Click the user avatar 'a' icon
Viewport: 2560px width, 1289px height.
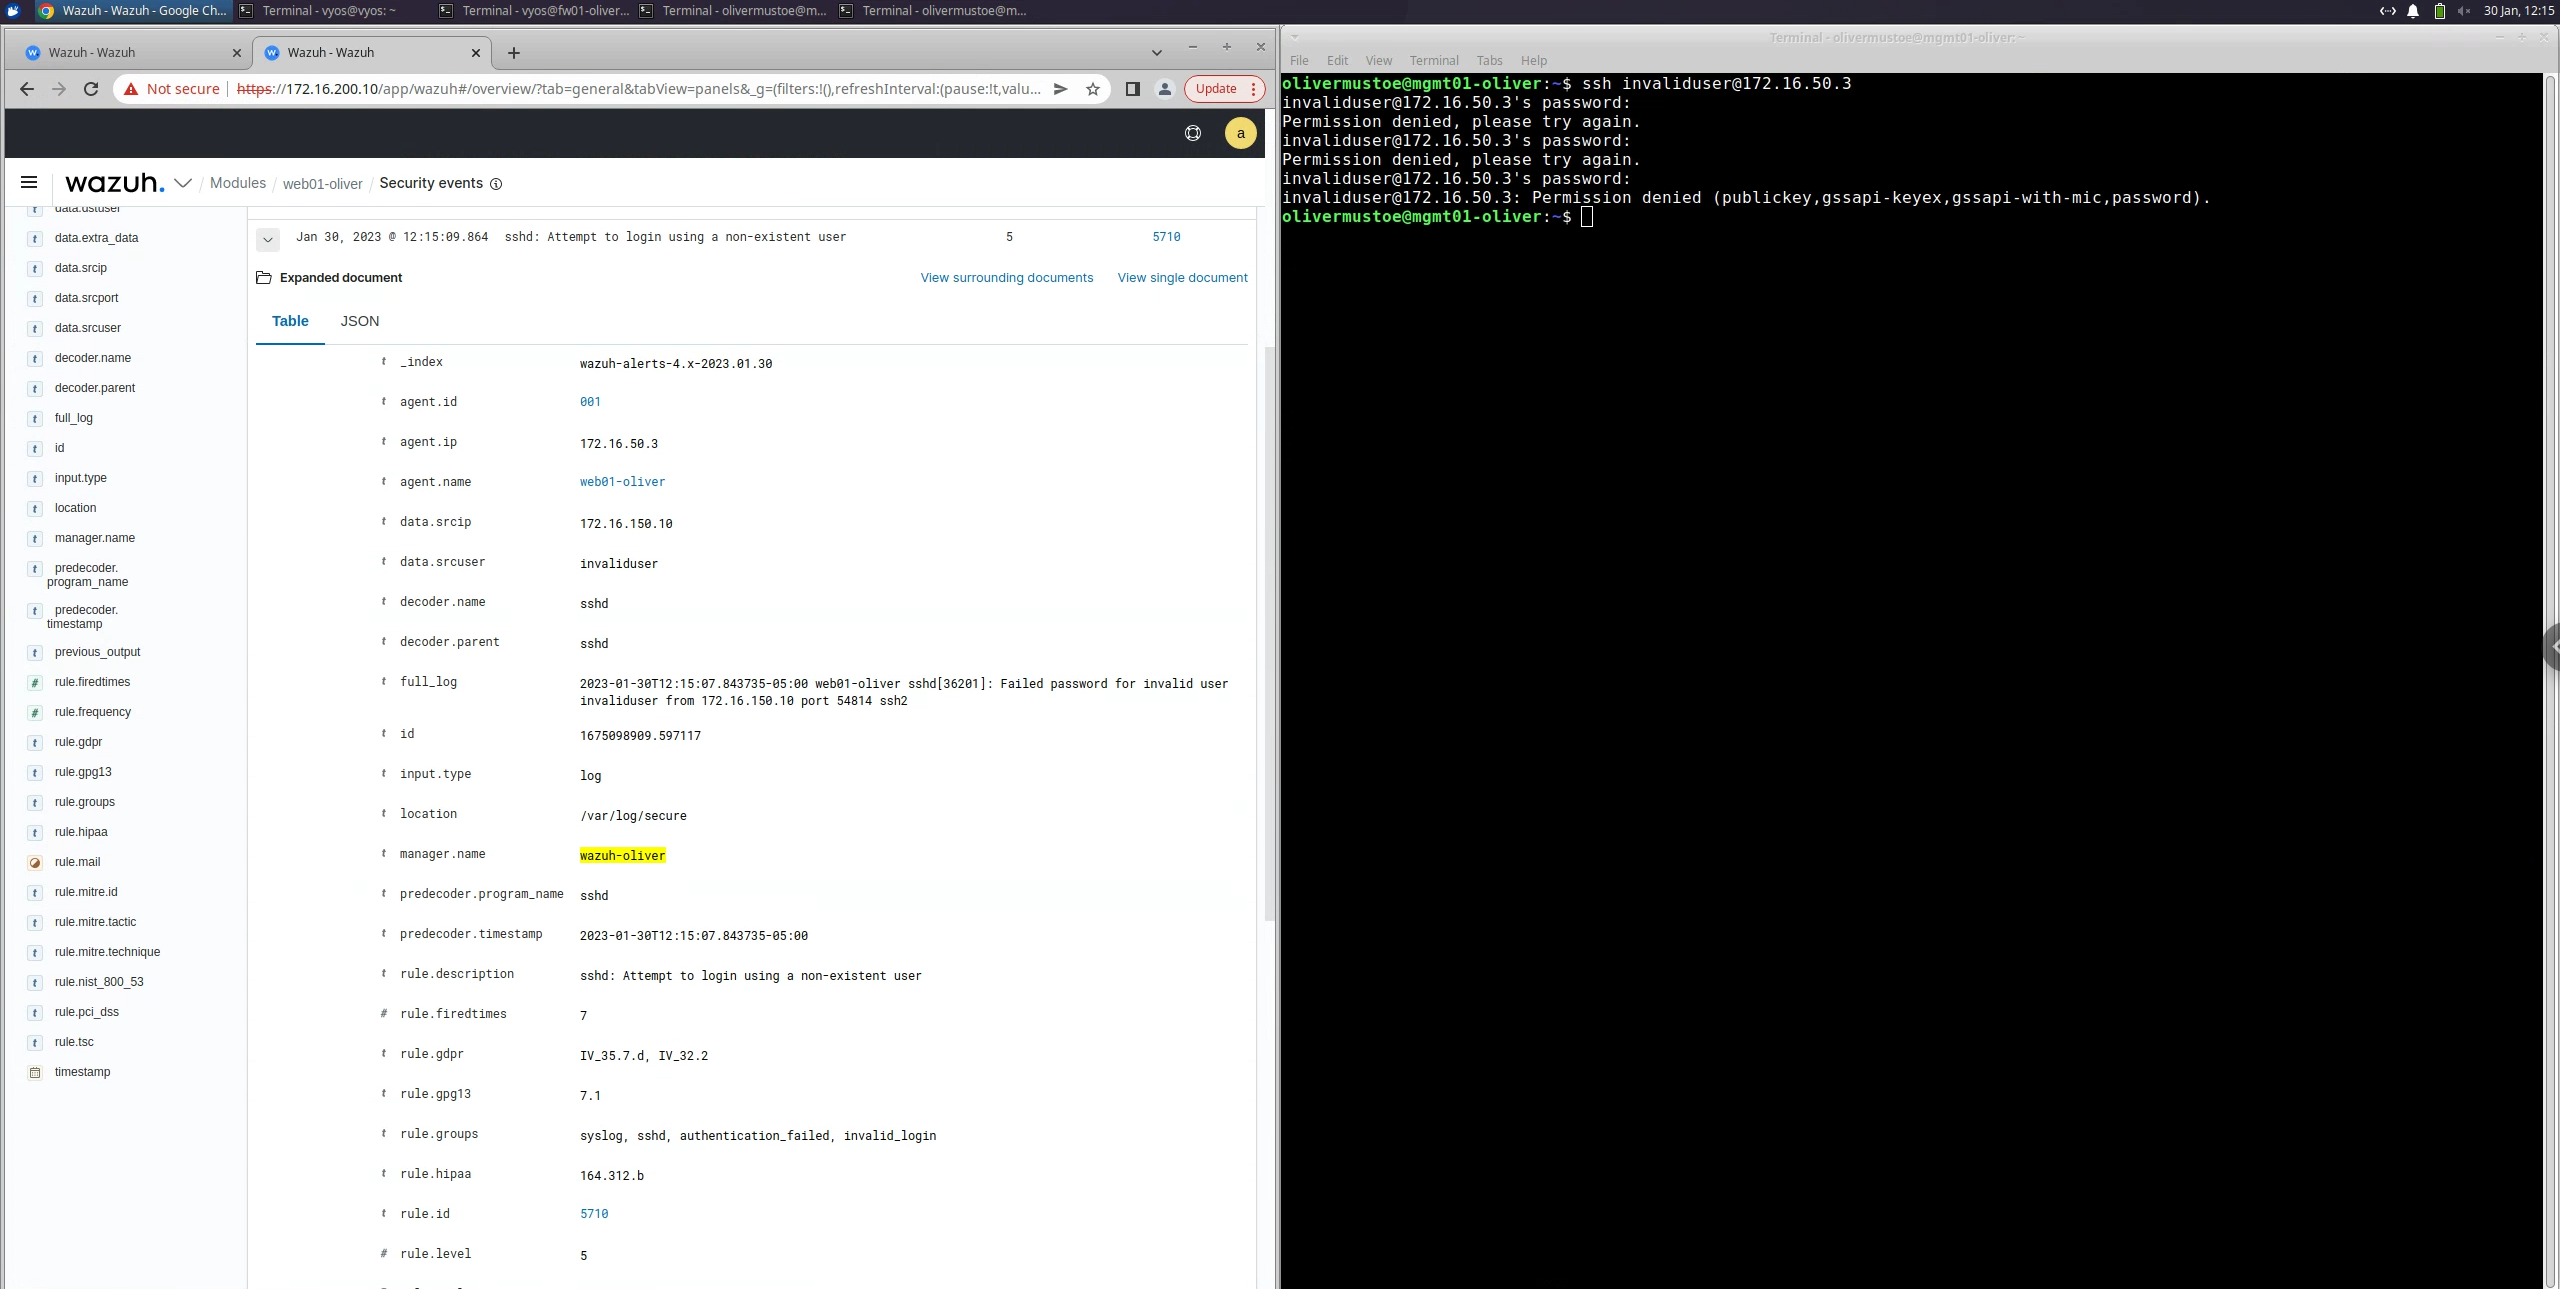pos(1240,133)
